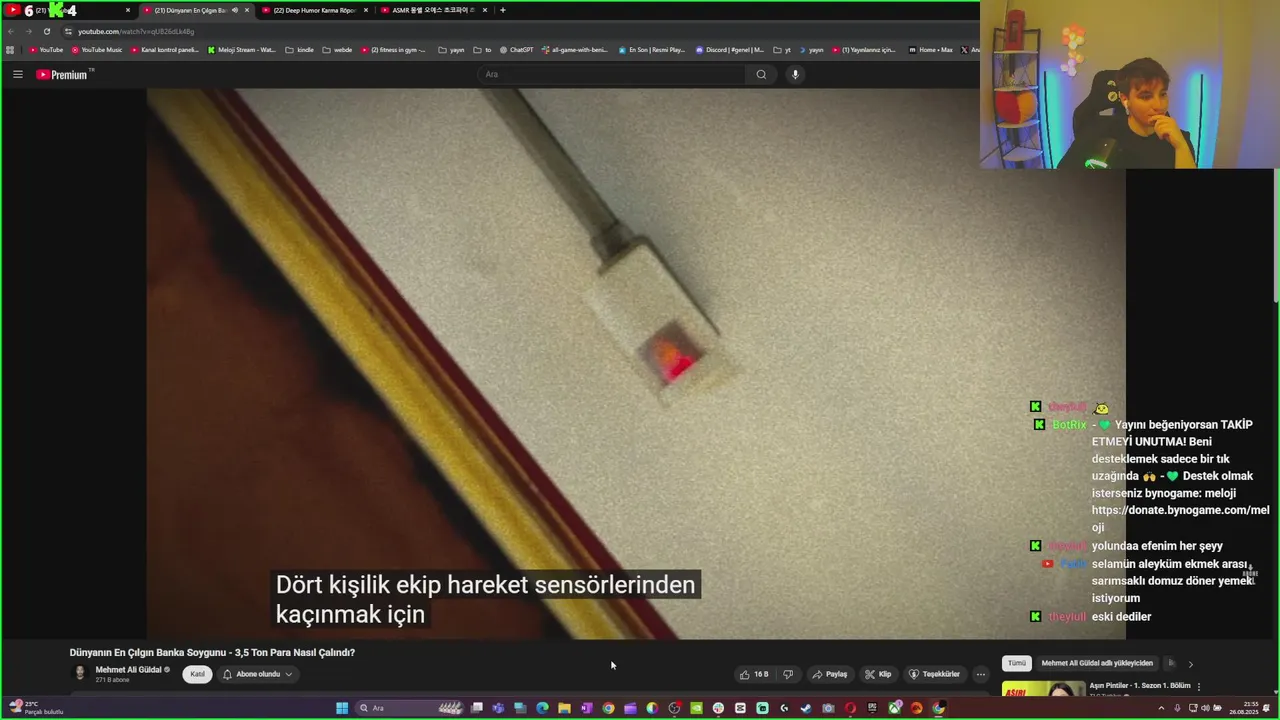Screen dimensions: 1280x720
Task: Open the 'ChatGPT' bookmark
Action: (516, 49)
